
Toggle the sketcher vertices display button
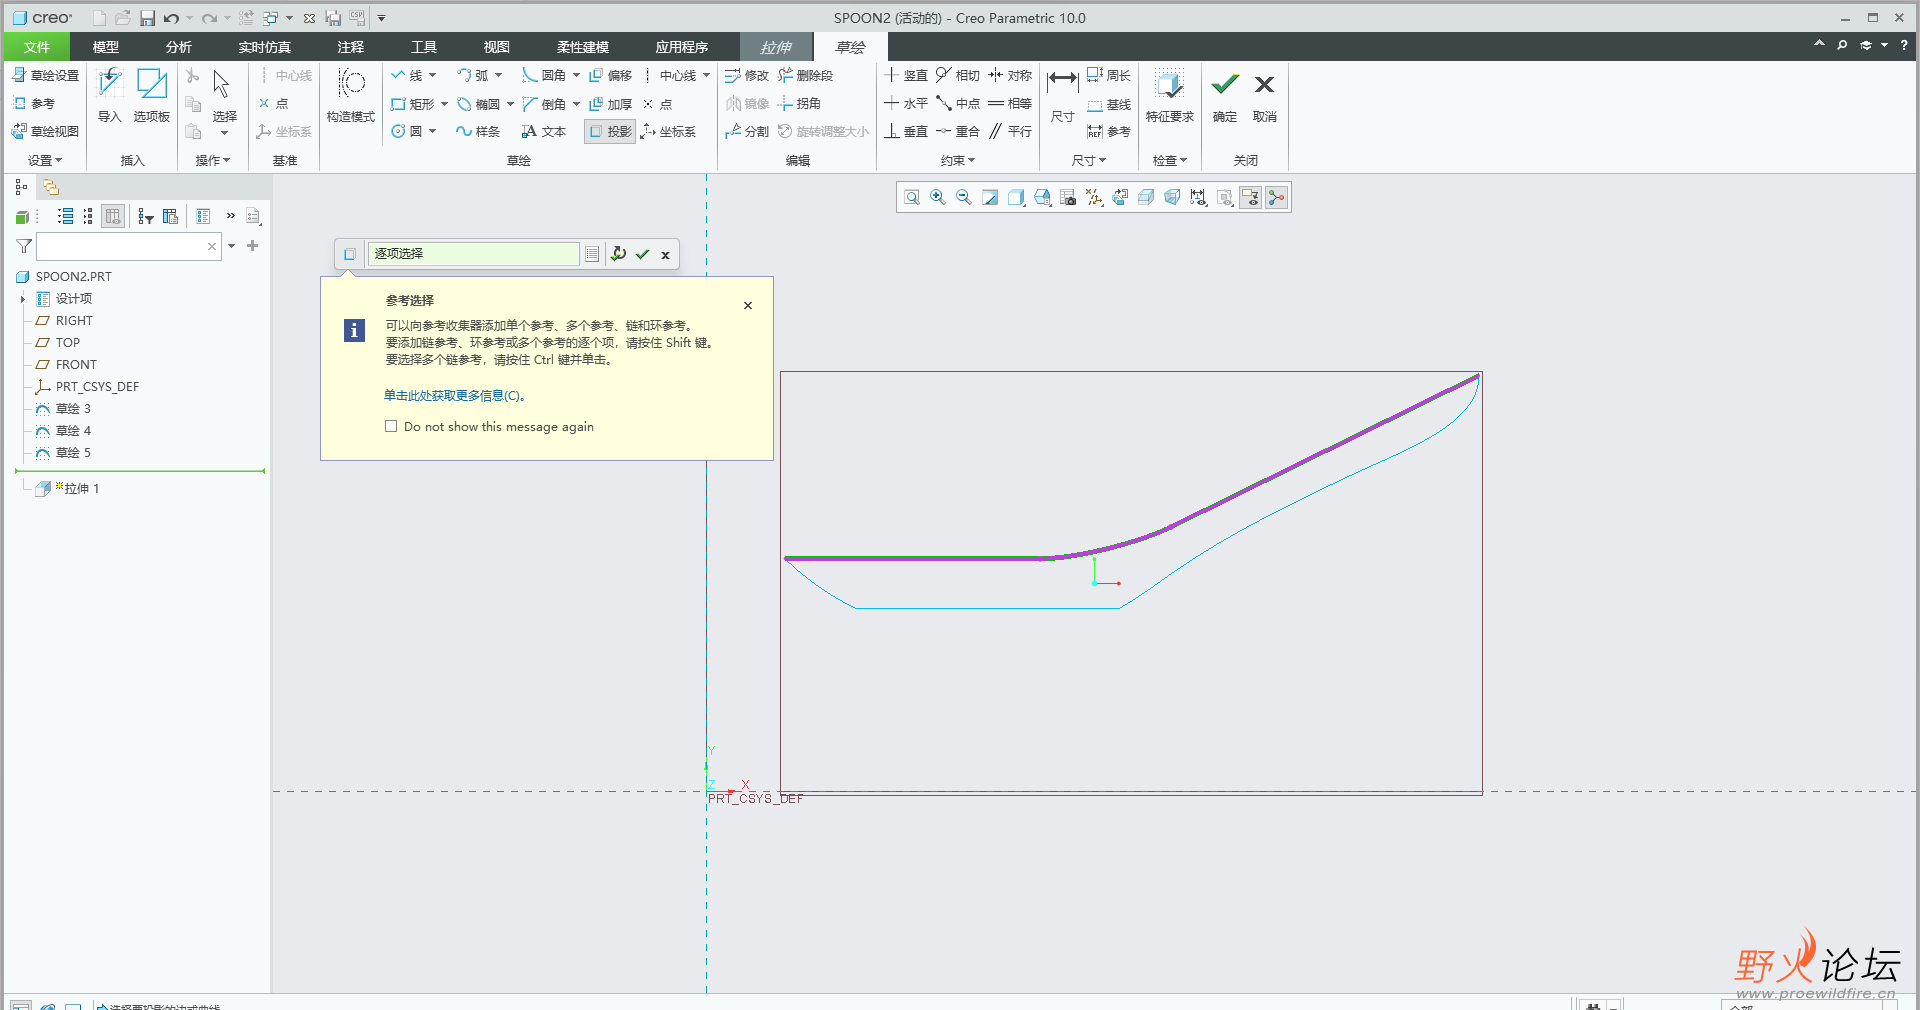coord(1276,198)
